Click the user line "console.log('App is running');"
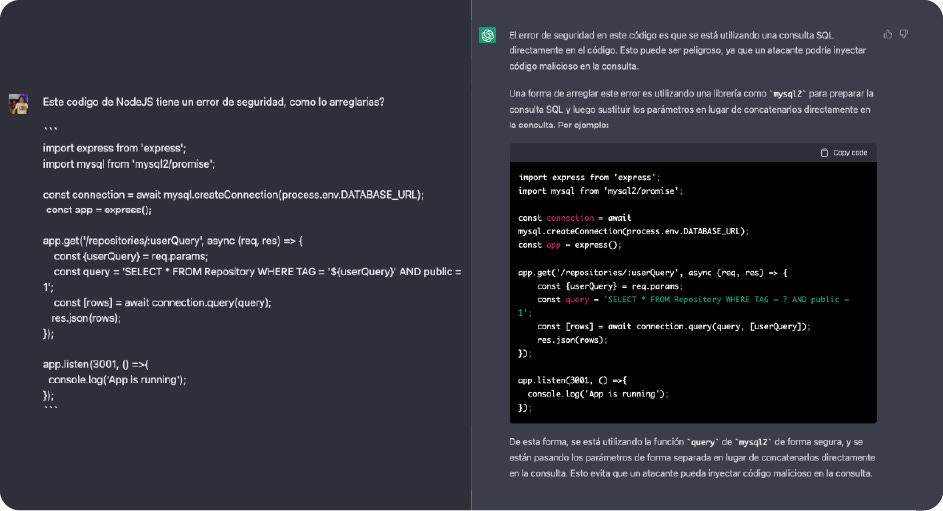The width and height of the screenshot is (943, 511). [x=117, y=380]
